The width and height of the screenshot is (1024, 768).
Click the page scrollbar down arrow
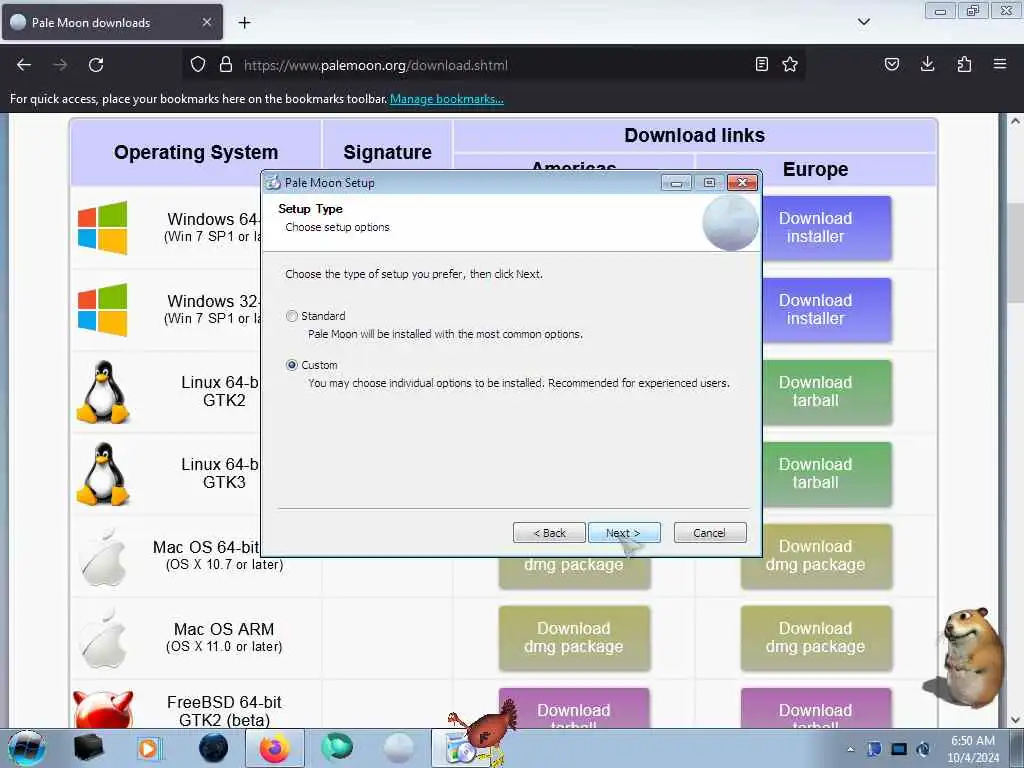[x=1015, y=720]
